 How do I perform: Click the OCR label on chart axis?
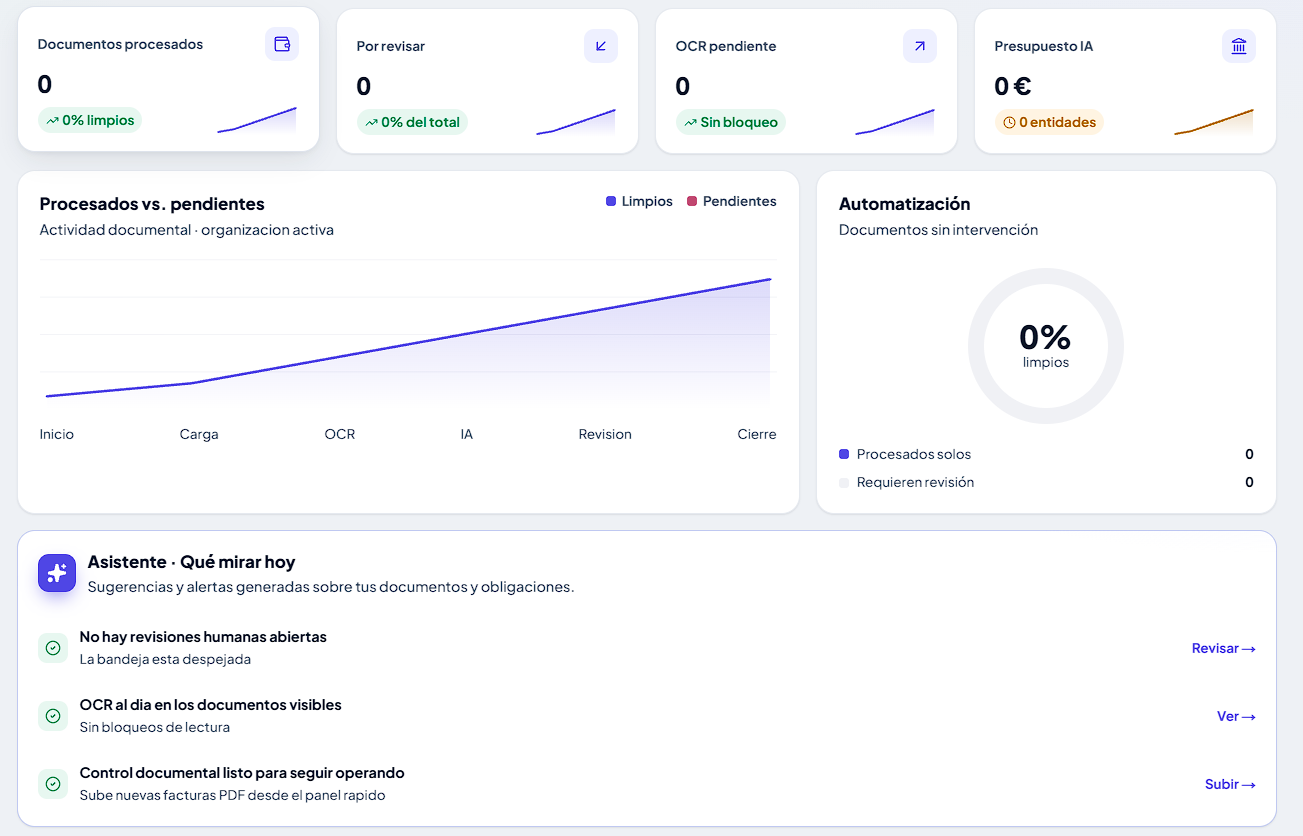point(340,434)
